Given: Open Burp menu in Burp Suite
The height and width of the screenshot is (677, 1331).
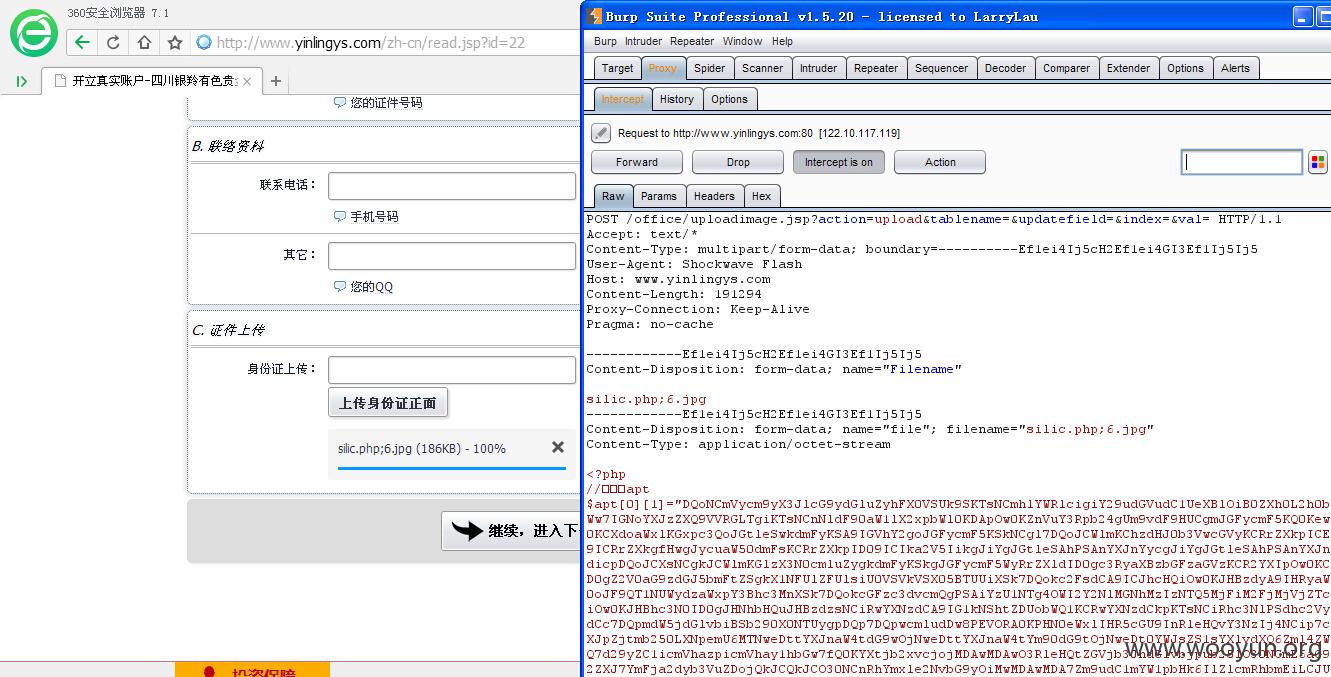Looking at the screenshot, I should coord(605,41).
